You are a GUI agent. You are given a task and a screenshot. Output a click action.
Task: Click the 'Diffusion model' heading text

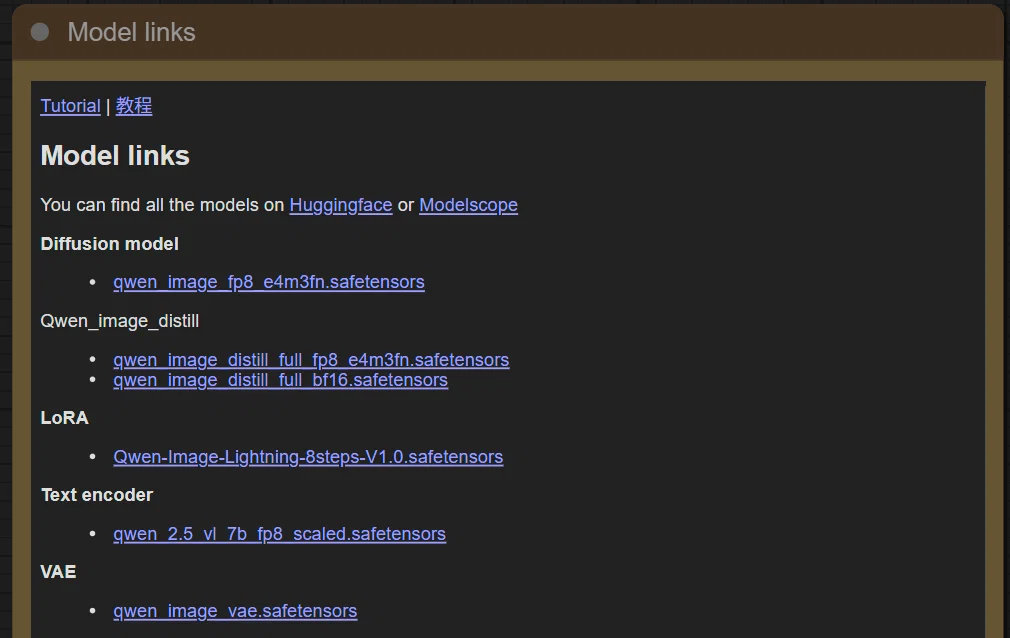(110, 244)
